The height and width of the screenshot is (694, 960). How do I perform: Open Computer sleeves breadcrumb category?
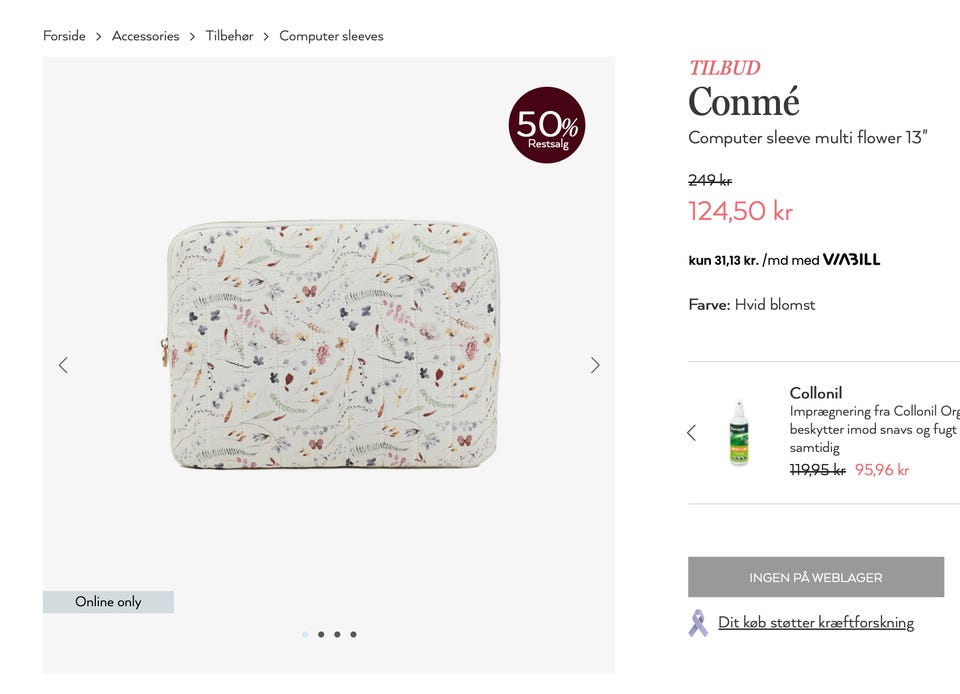click(331, 36)
